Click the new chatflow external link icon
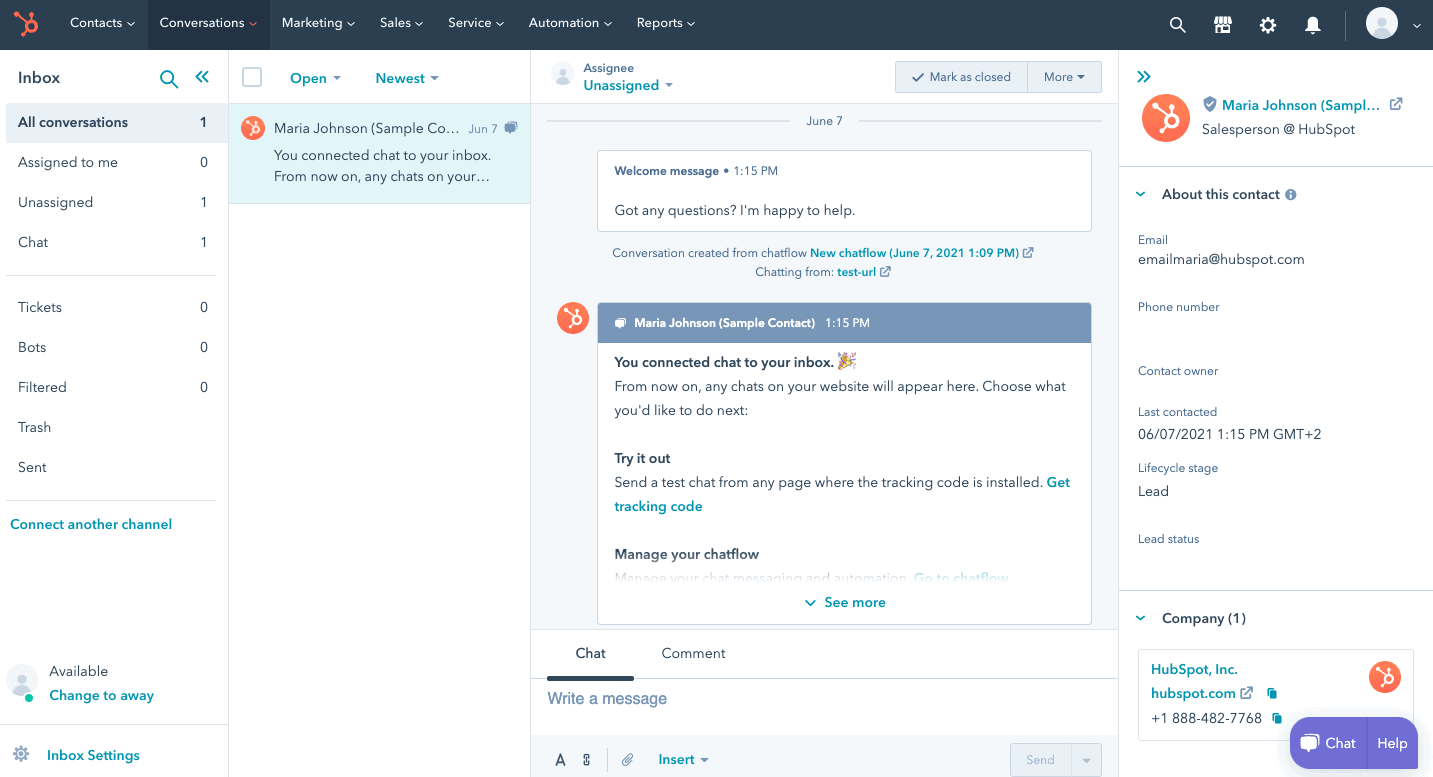This screenshot has width=1433, height=777. [x=1029, y=253]
